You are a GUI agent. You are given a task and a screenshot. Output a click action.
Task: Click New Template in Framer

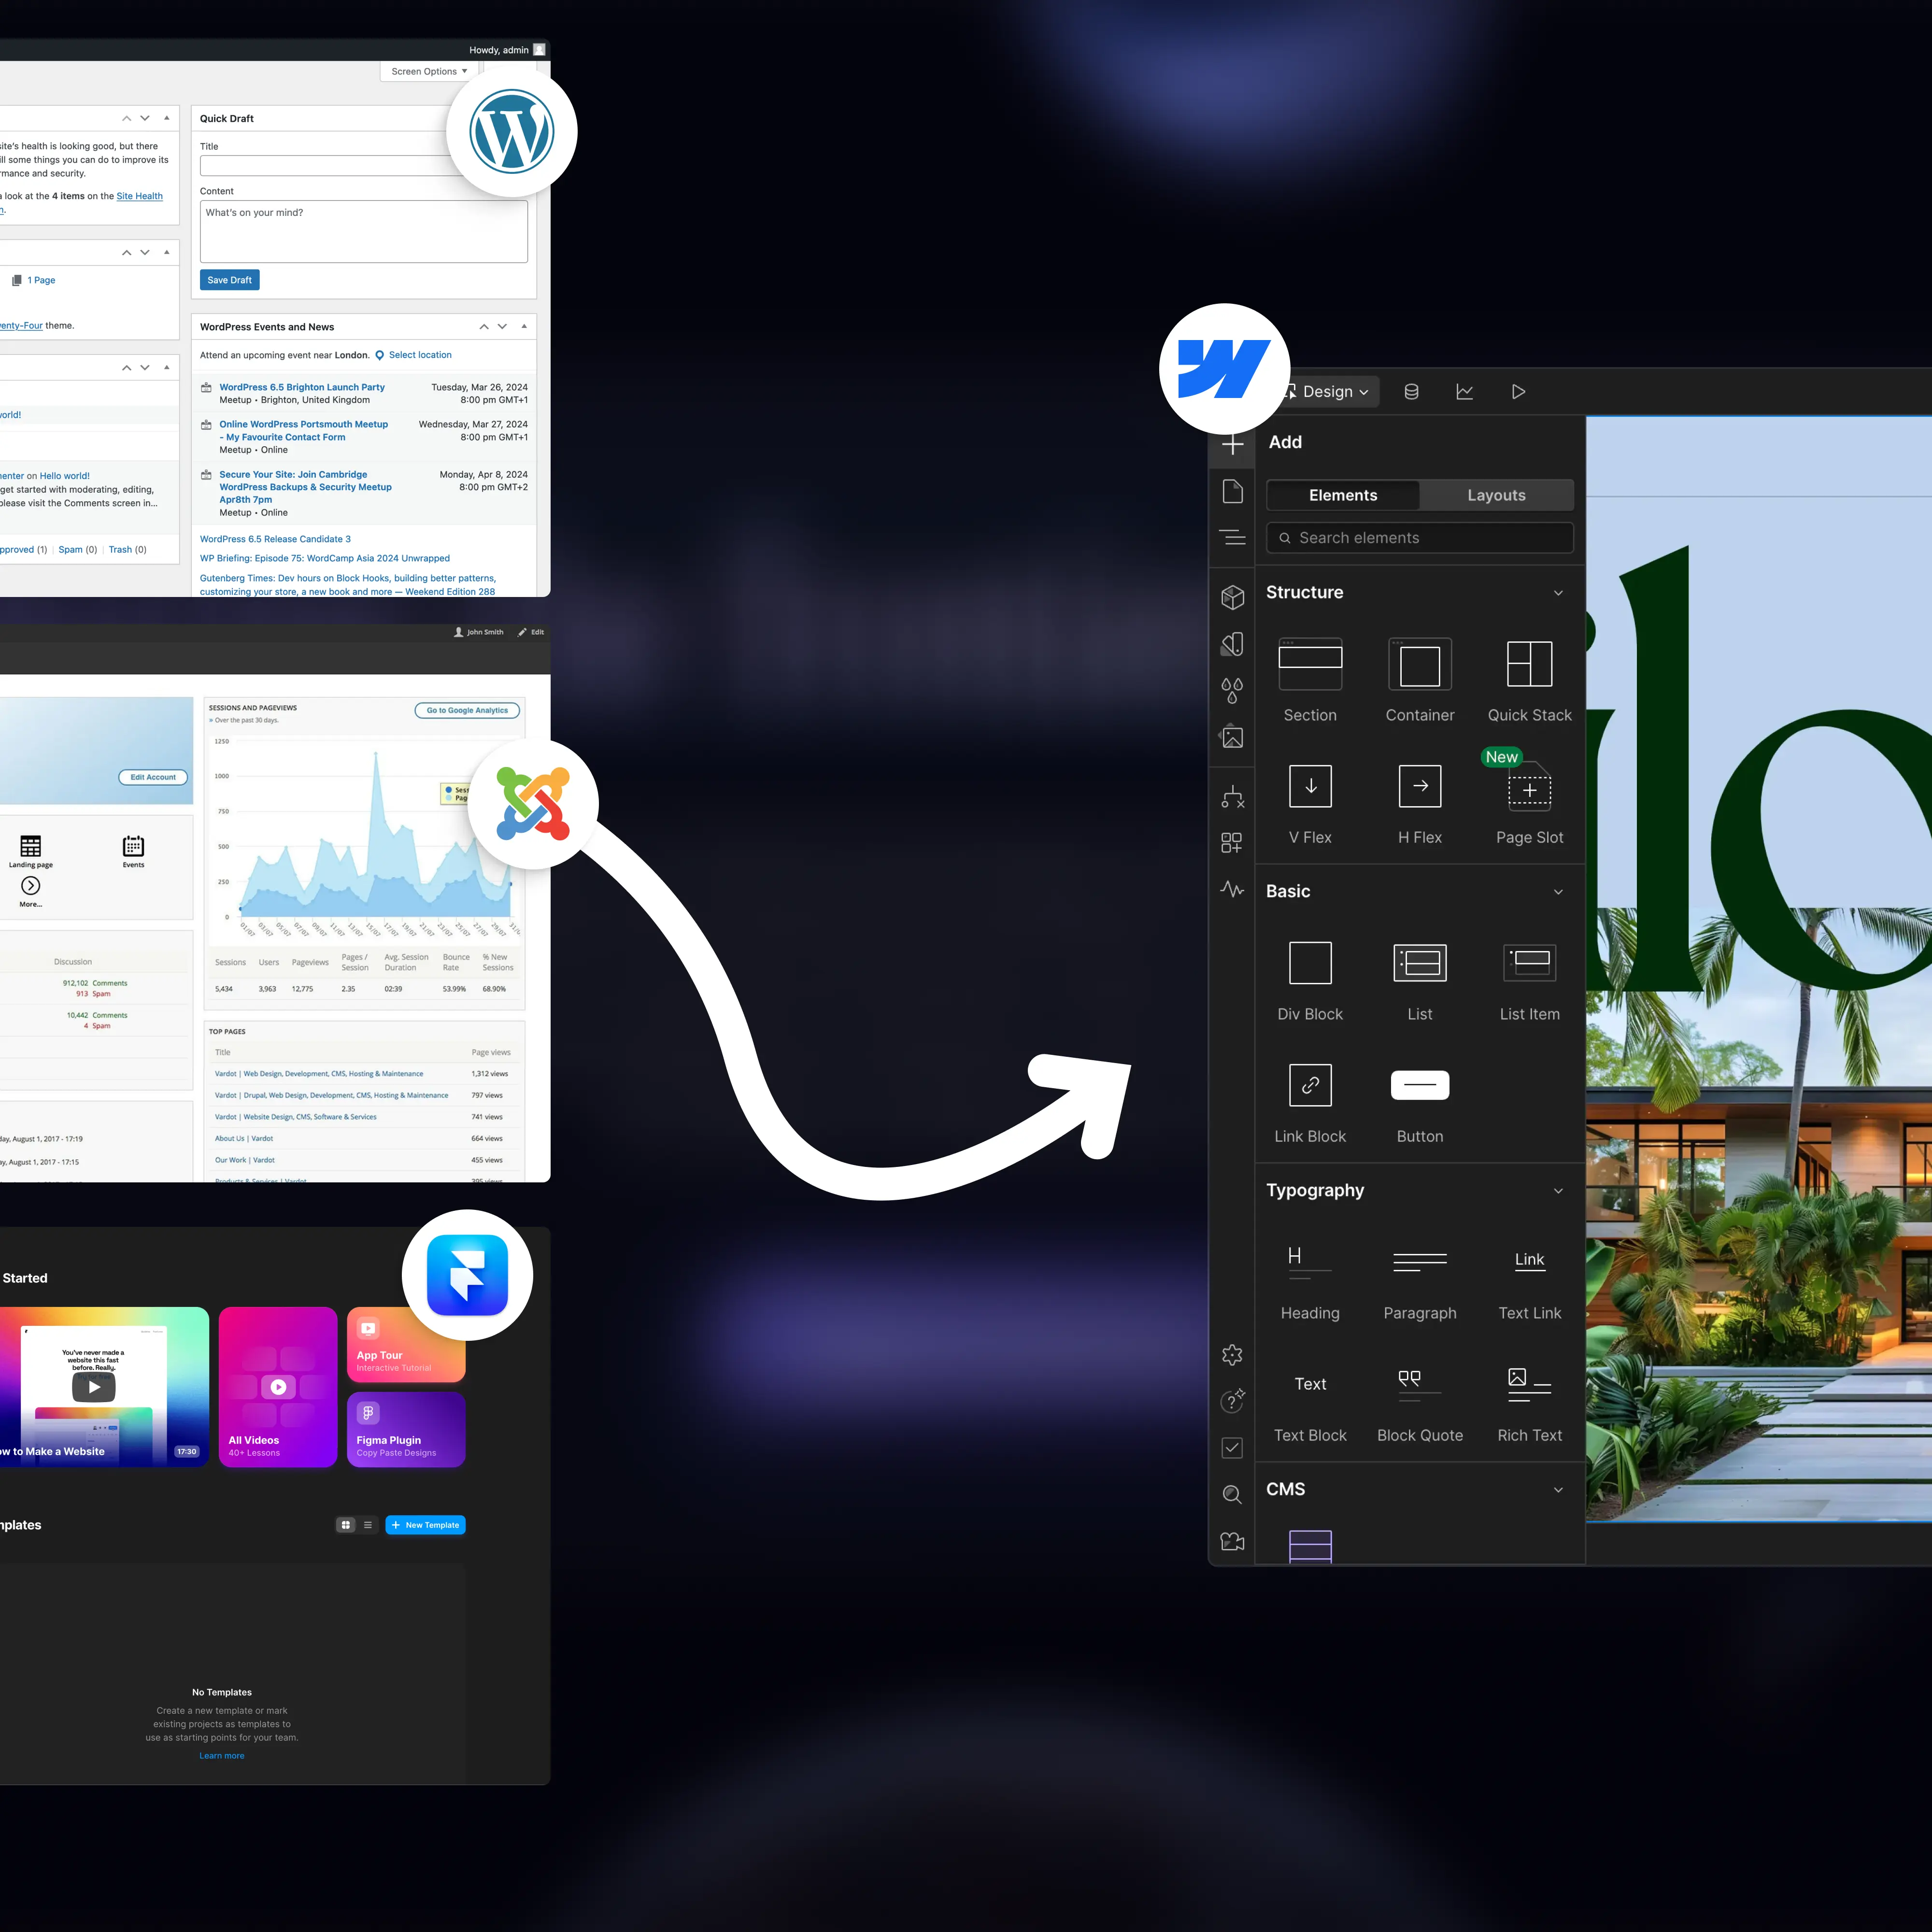coord(425,1525)
